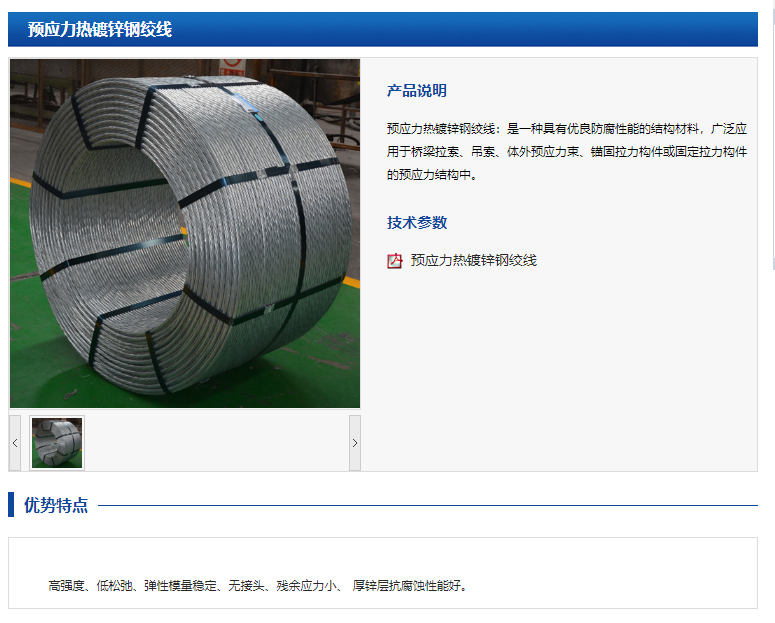Click the page scrollbar on right edge
Viewport: 775px width, 623px height.
(773, 138)
